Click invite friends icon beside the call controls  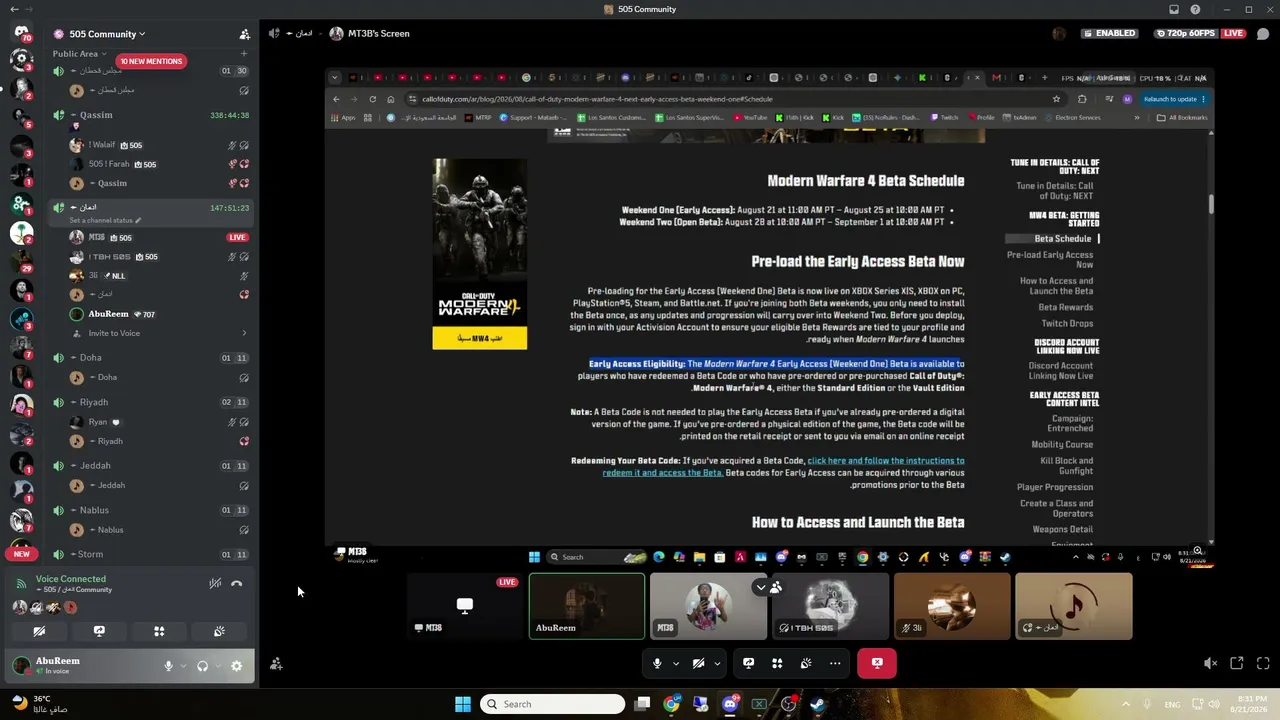[276, 664]
